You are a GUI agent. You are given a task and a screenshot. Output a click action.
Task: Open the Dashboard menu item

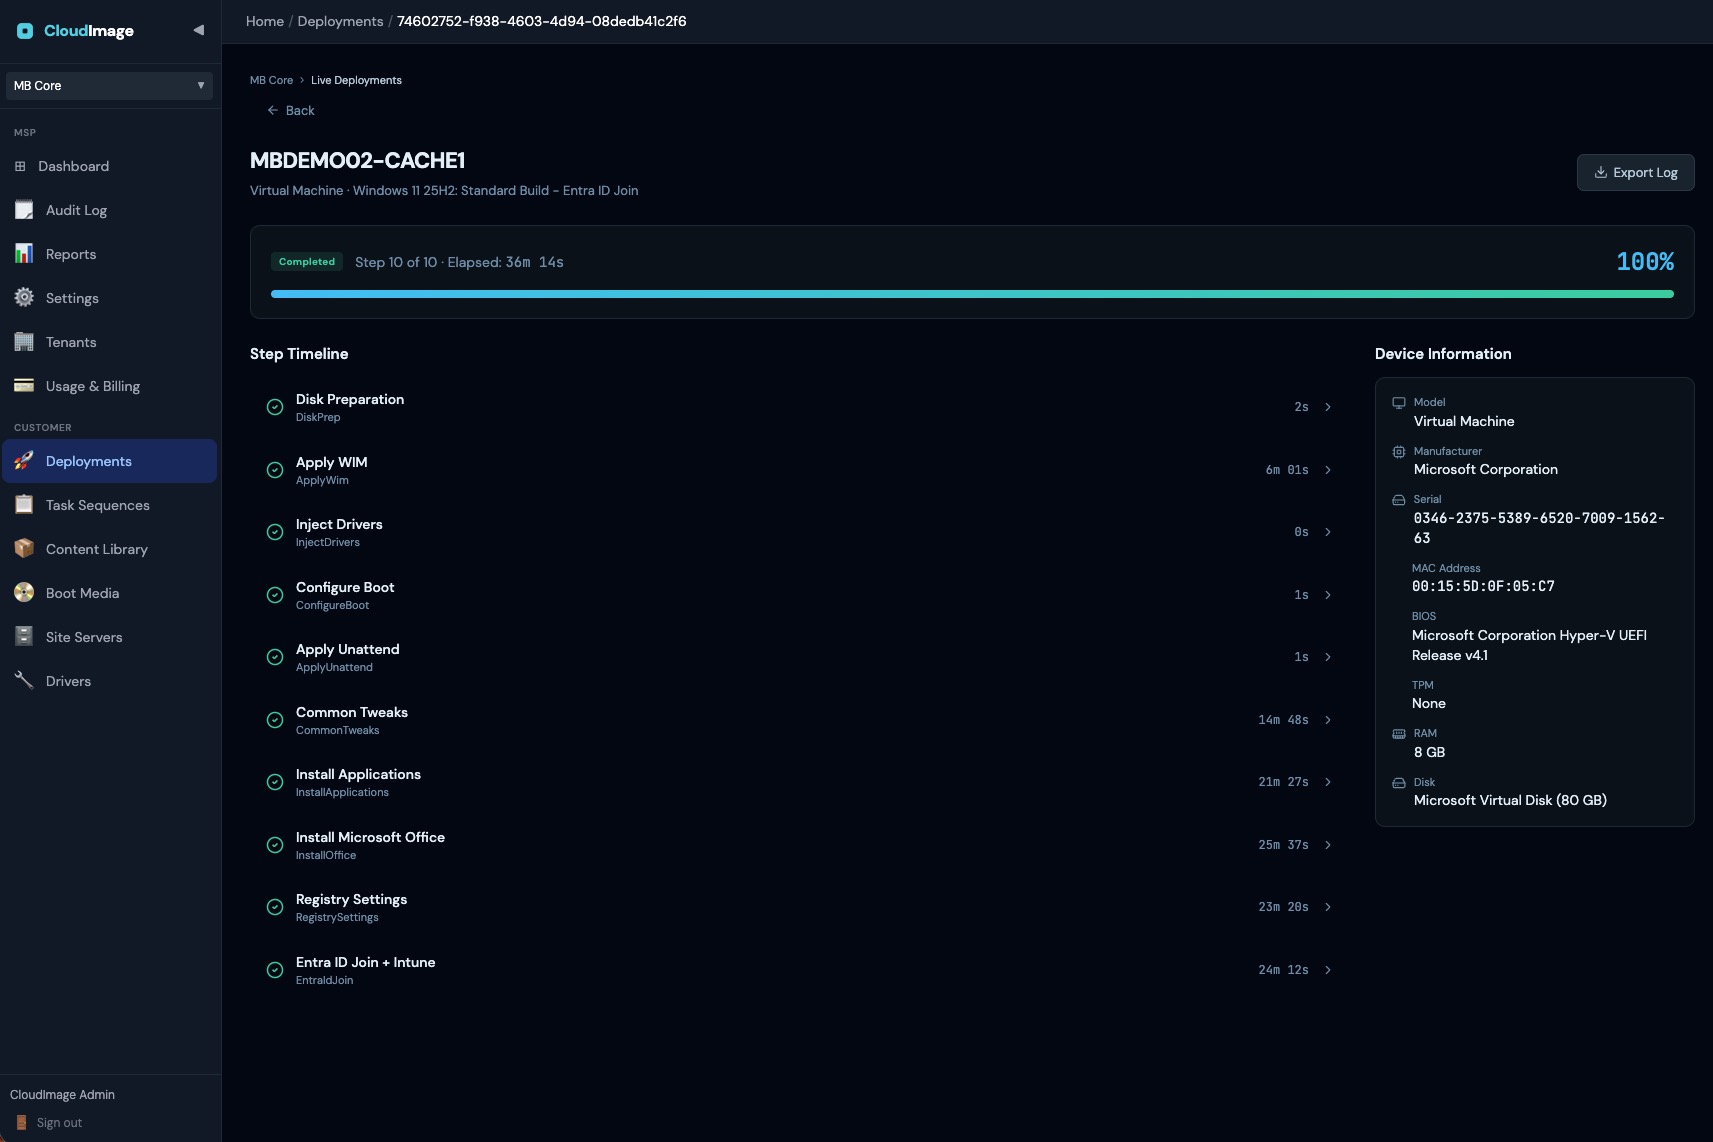tap(110, 166)
